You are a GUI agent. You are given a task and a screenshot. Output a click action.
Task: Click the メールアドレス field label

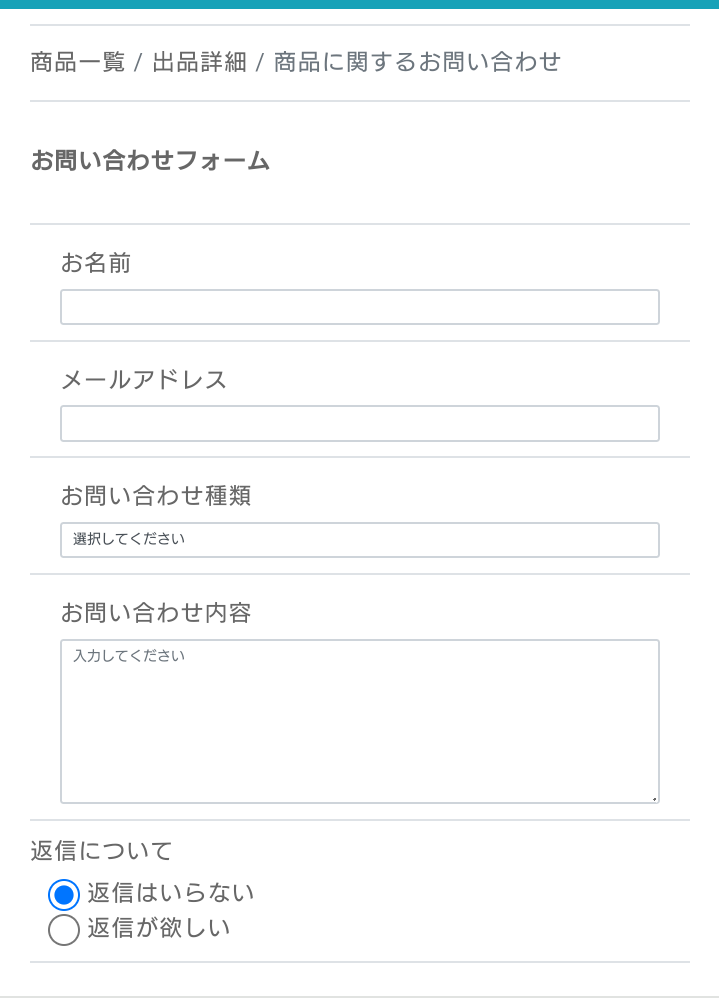click(144, 380)
